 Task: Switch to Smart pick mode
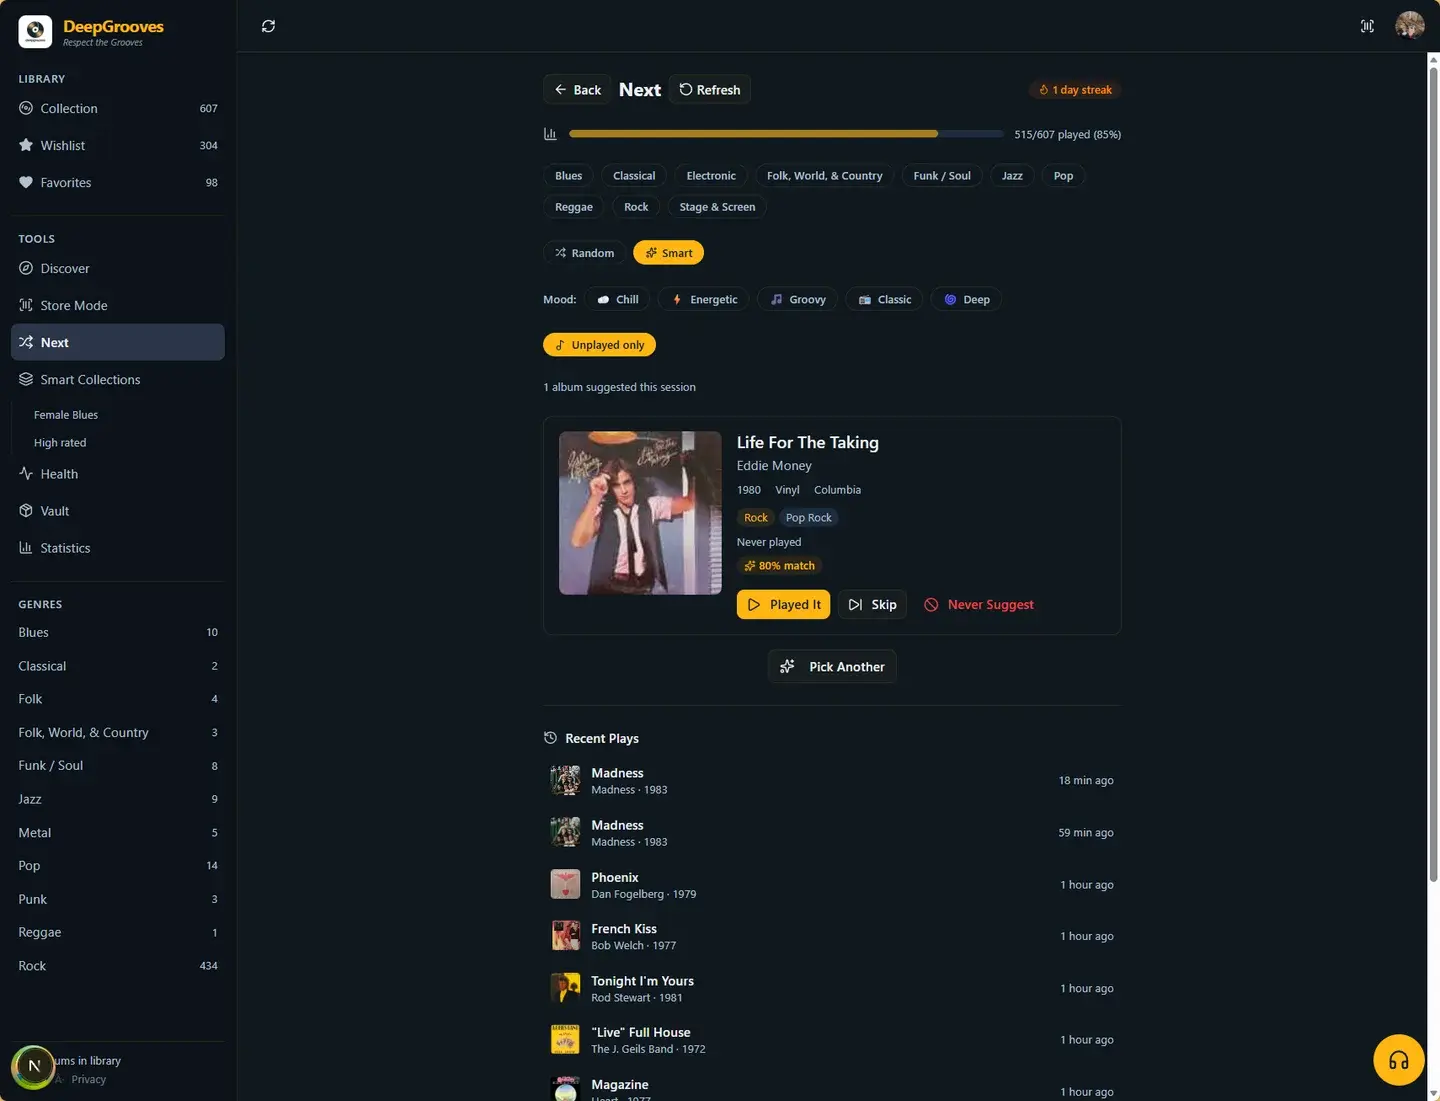tap(669, 253)
